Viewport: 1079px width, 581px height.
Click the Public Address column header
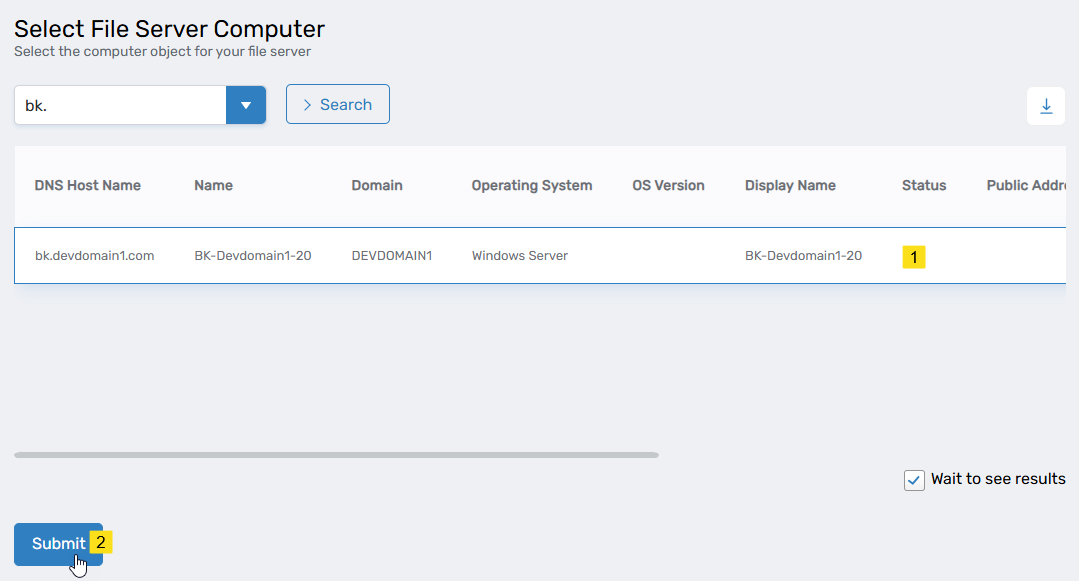coord(1025,185)
